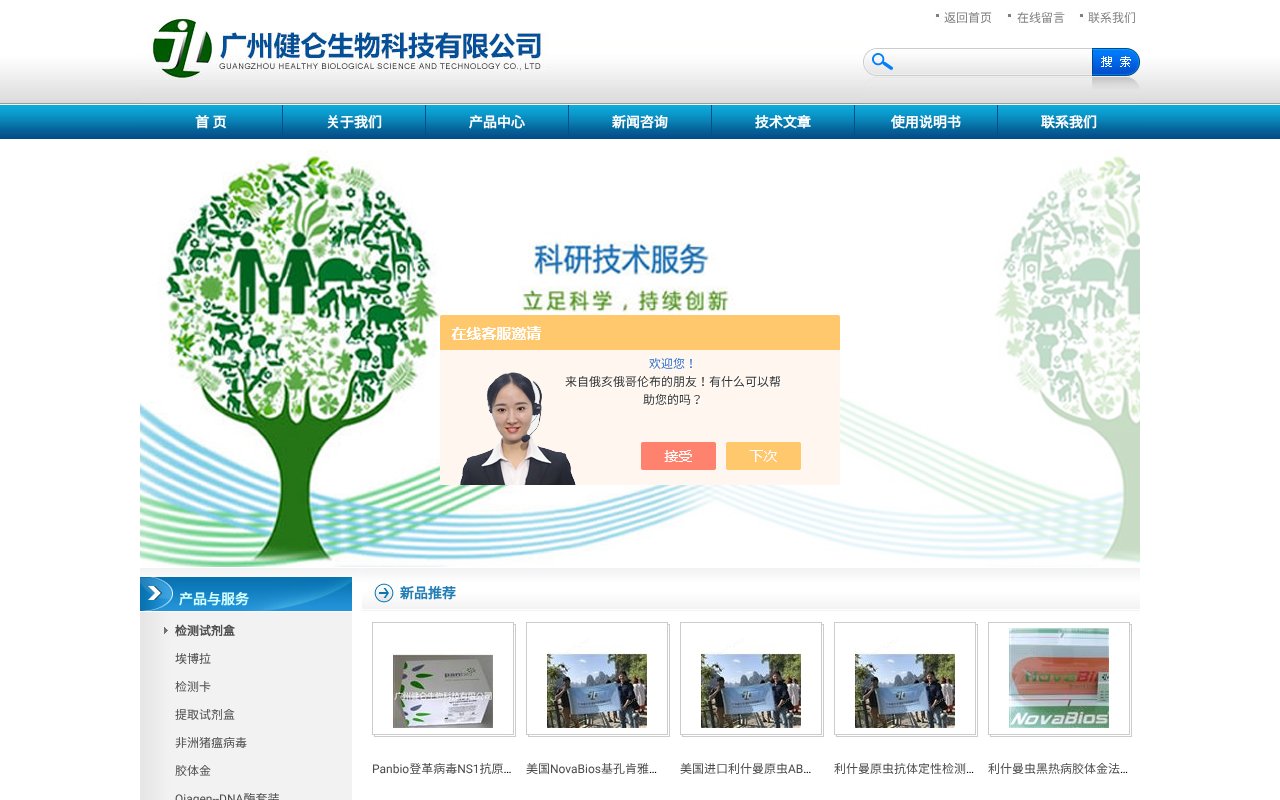The image size is (1280, 800).
Task: Click the magnifying glass search icon
Action: 881,61
